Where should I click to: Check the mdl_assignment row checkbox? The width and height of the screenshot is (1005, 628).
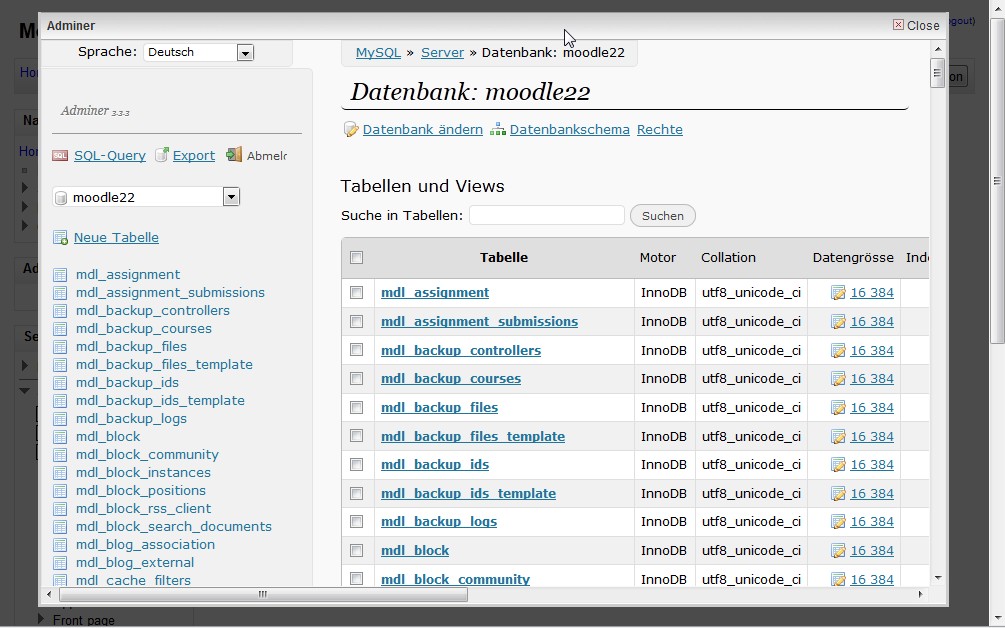click(357, 293)
